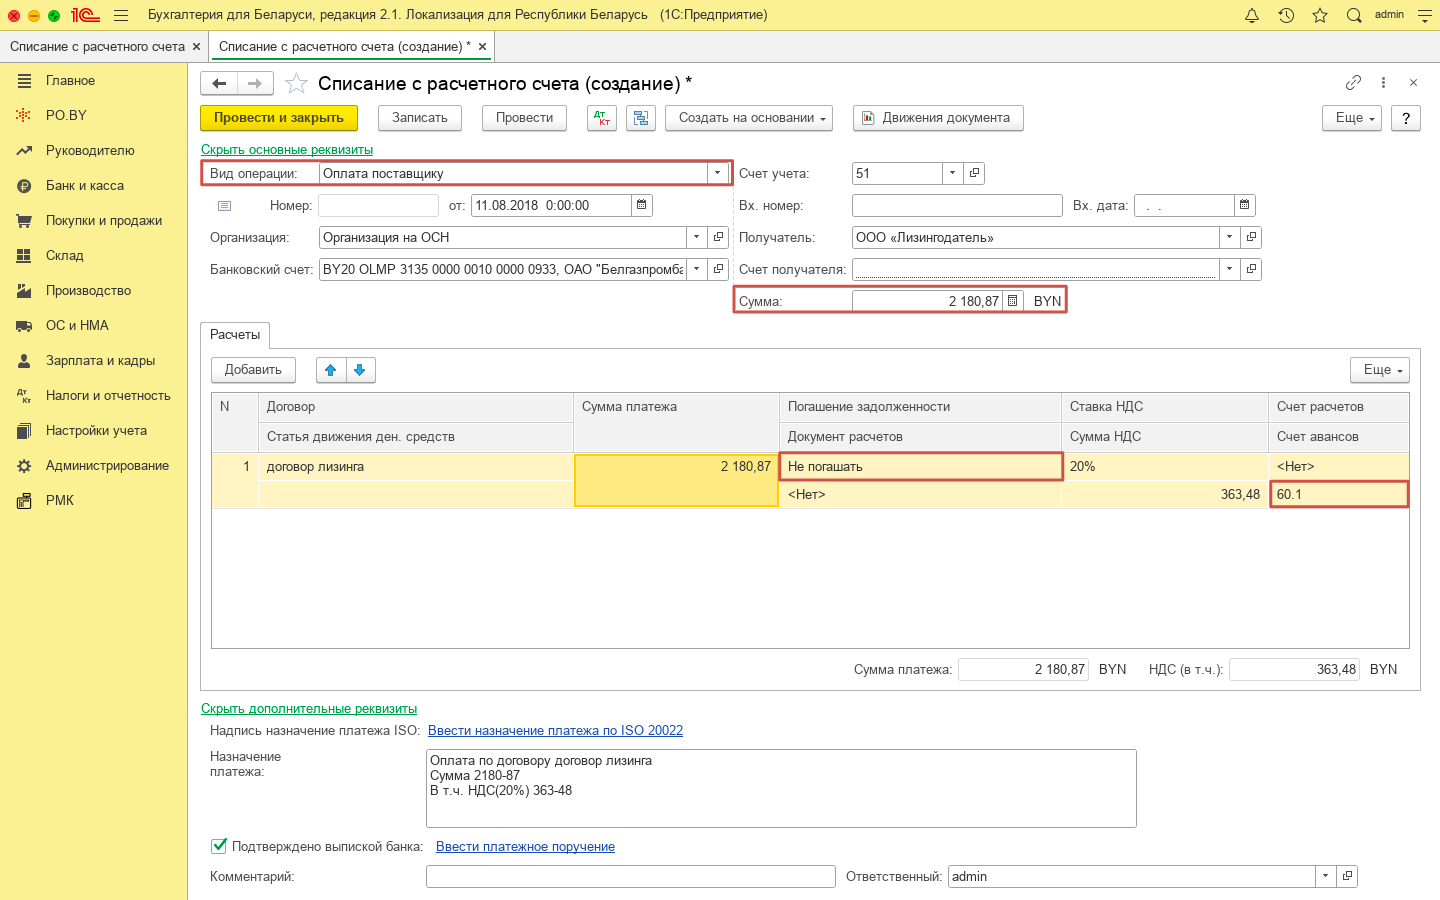Click the Dt/Kt postings icon button
Viewport: 1440px width, 900px height.
click(x=601, y=118)
